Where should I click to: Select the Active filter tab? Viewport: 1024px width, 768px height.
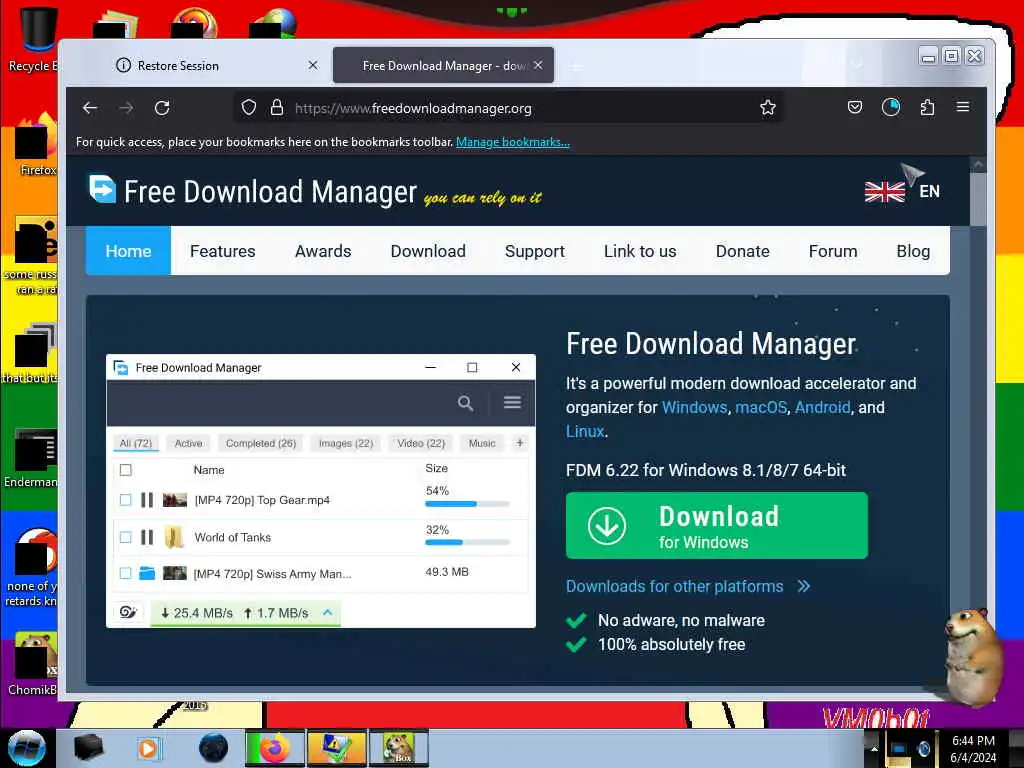click(x=189, y=443)
